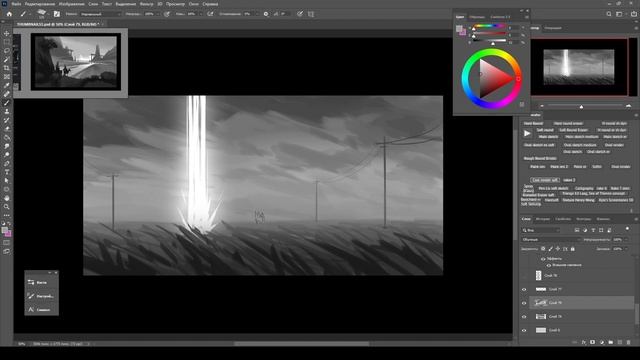The image size is (640, 360).
Task: Toggle Эффекты visibility eye
Action: (x=543, y=259)
